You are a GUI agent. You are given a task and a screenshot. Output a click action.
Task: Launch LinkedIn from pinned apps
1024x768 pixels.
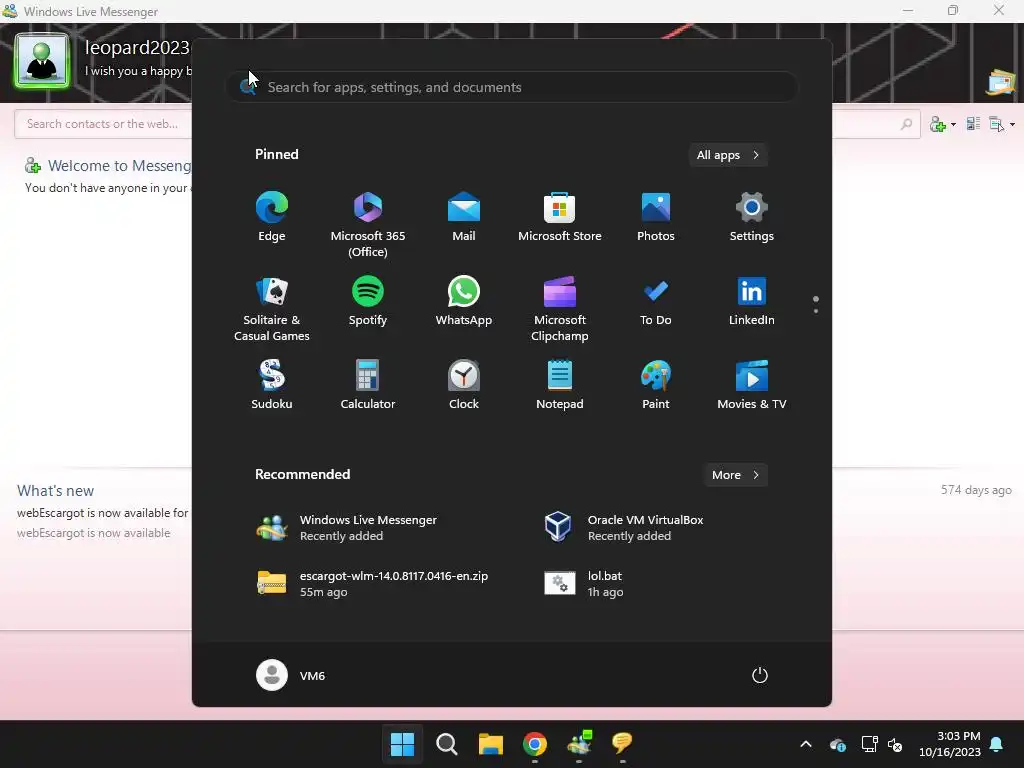[752, 301]
